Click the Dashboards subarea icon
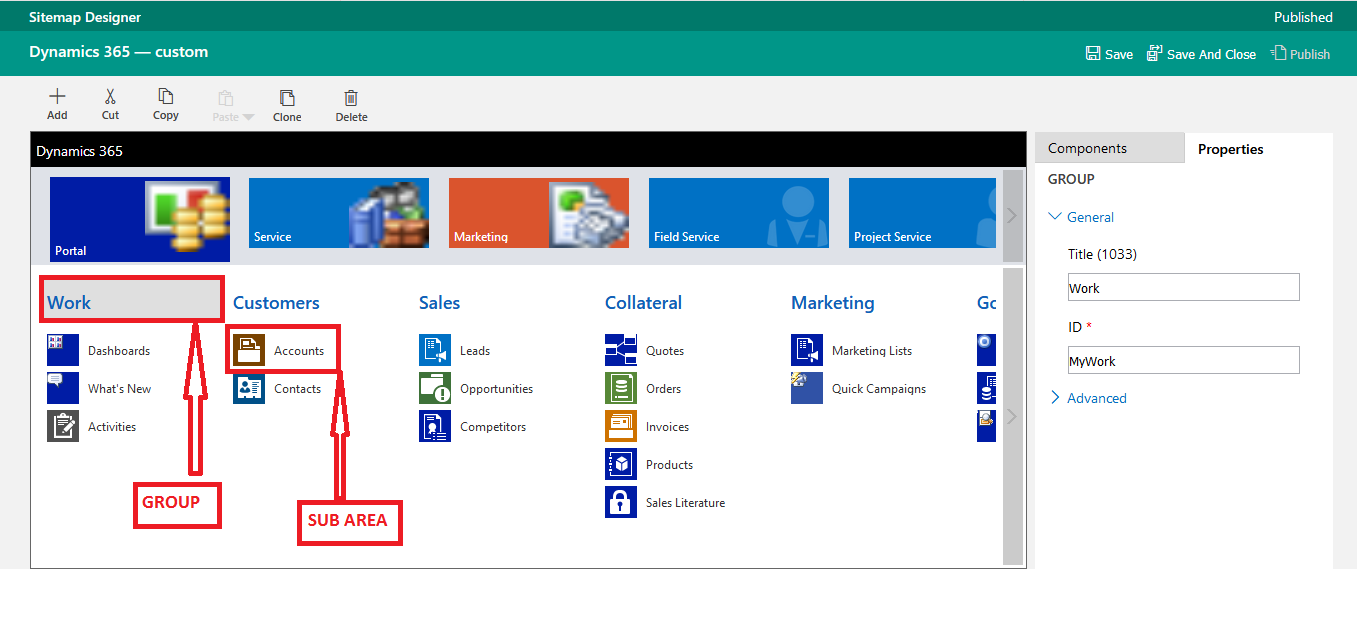Image resolution: width=1357 pixels, height=623 pixels. pos(63,350)
